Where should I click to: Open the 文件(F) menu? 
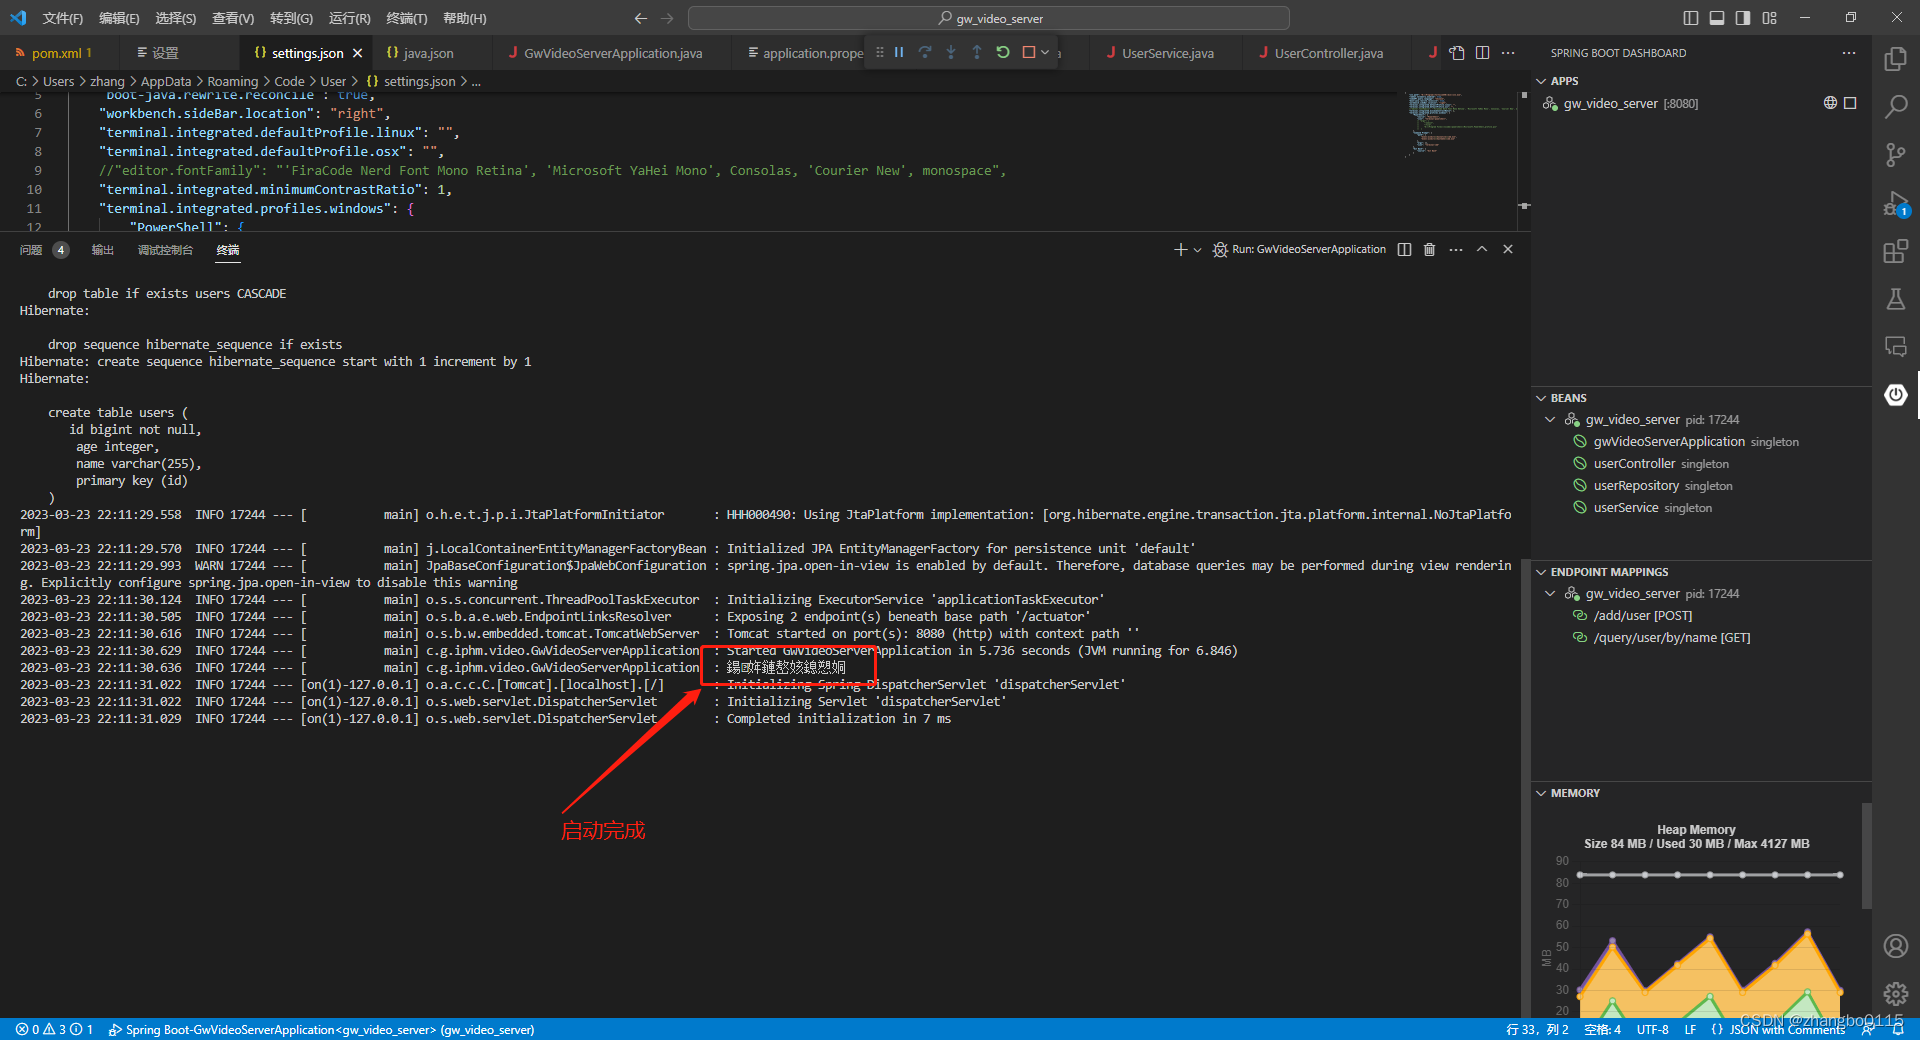pos(63,18)
